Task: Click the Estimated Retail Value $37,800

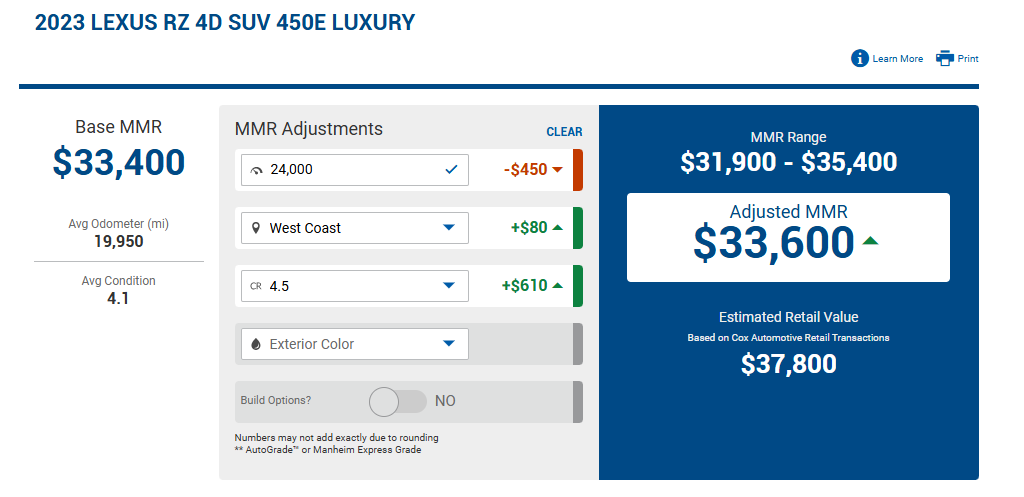Action: [x=788, y=364]
